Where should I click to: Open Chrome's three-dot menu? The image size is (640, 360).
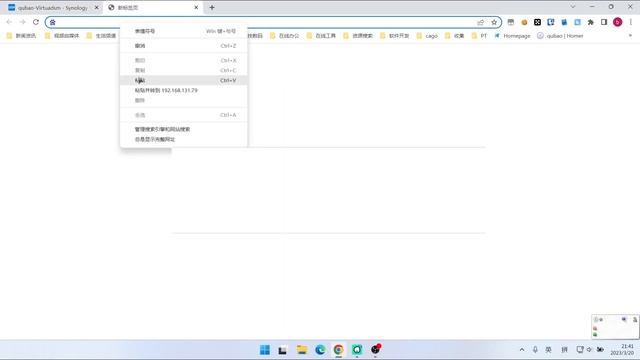point(631,22)
